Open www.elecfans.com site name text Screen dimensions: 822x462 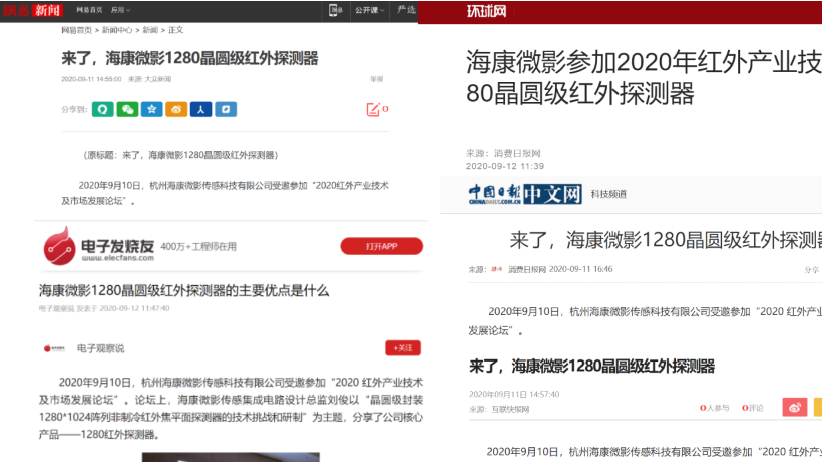pos(117,258)
